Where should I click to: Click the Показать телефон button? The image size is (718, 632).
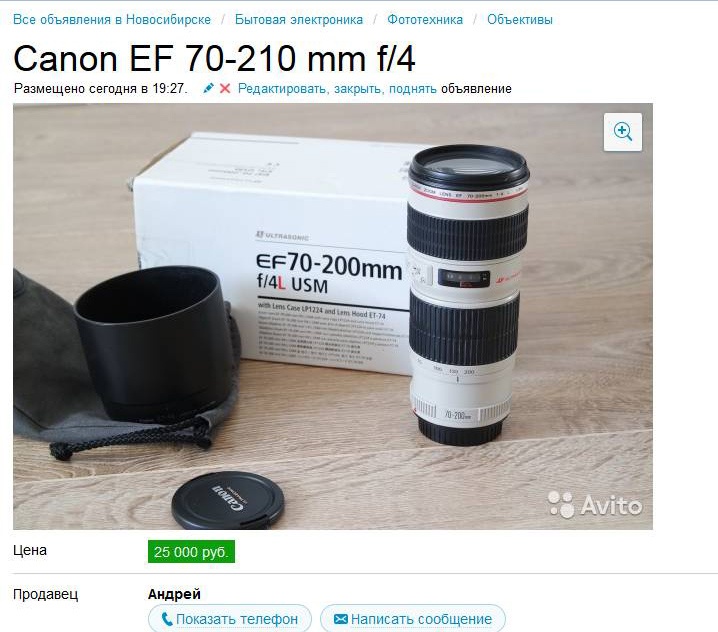230,619
